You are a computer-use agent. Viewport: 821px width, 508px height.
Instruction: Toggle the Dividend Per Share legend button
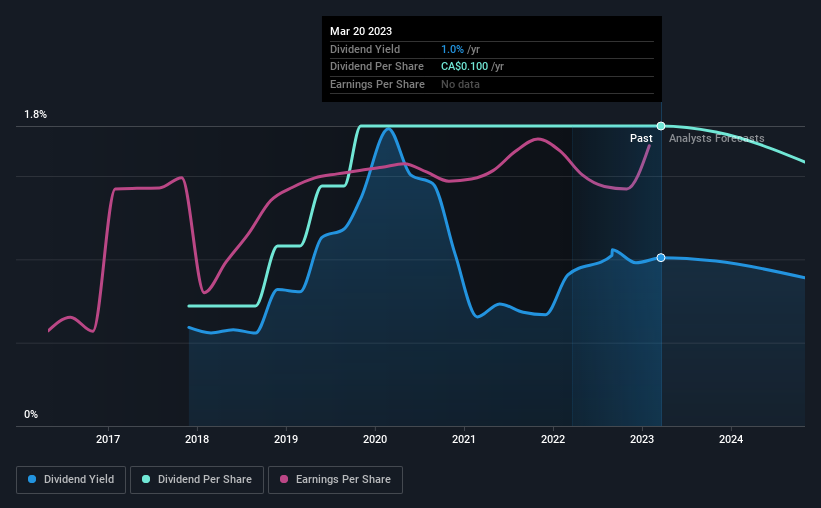tap(197, 480)
